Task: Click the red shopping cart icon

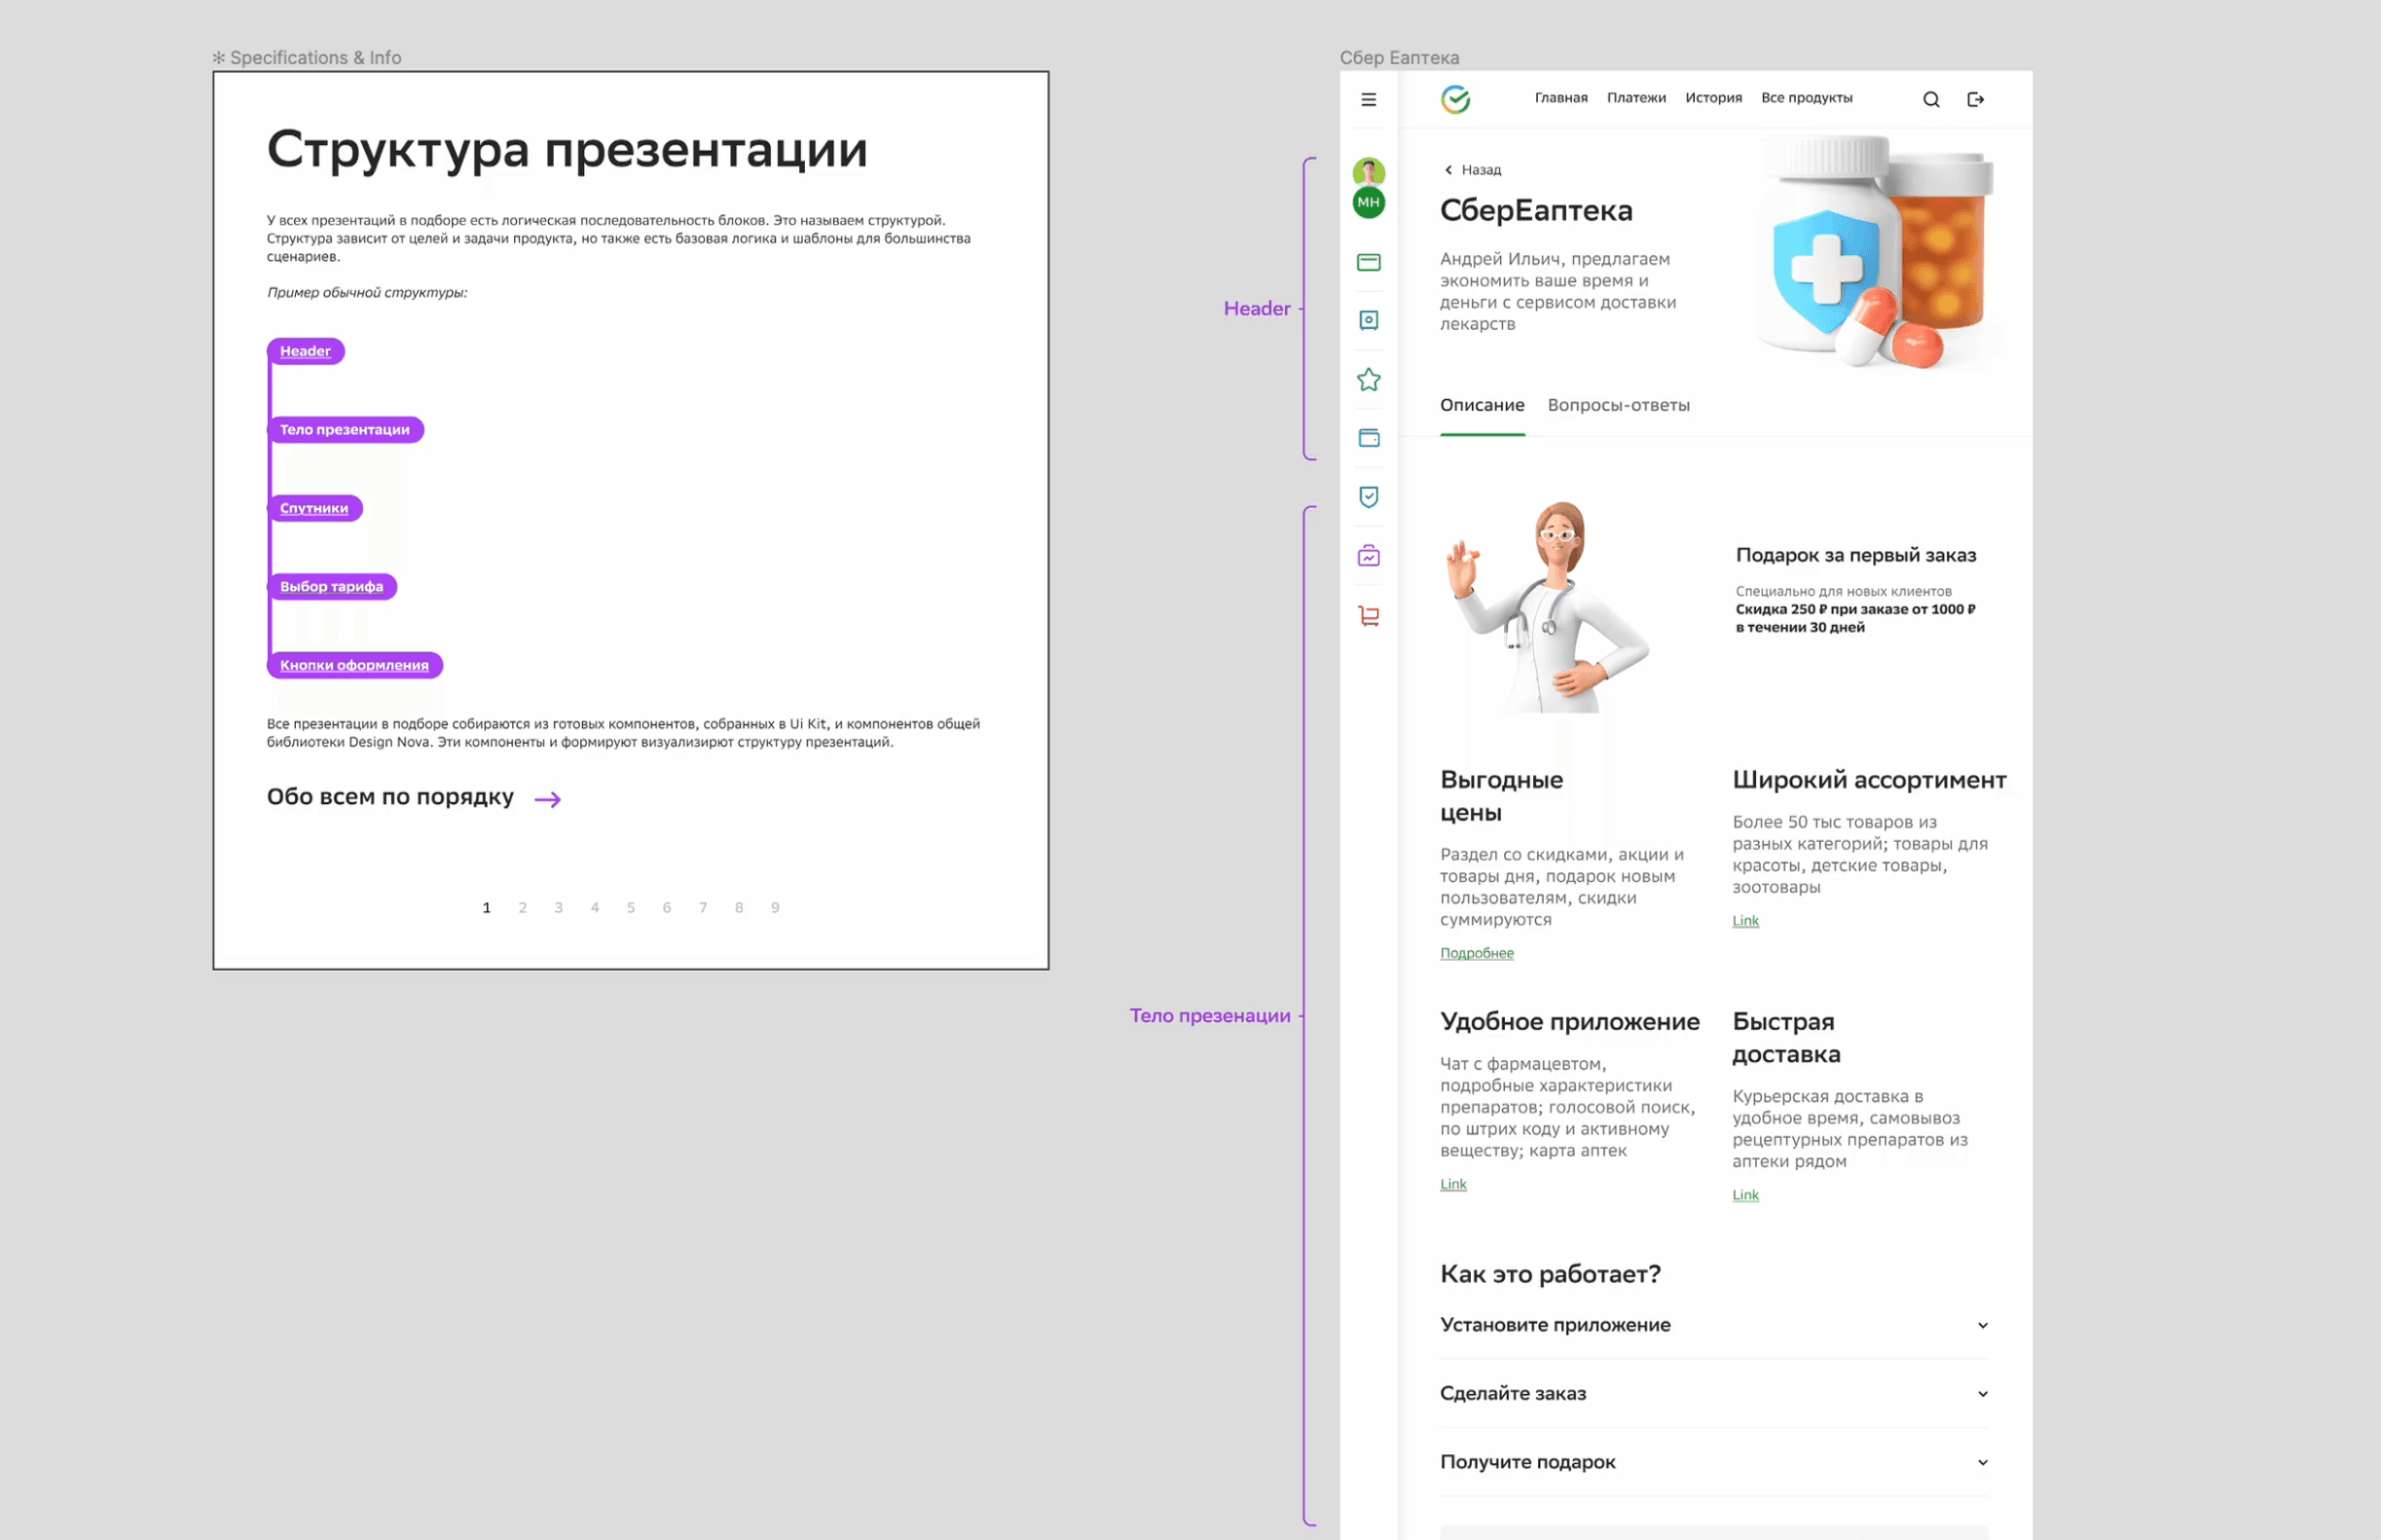Action: coord(1368,615)
